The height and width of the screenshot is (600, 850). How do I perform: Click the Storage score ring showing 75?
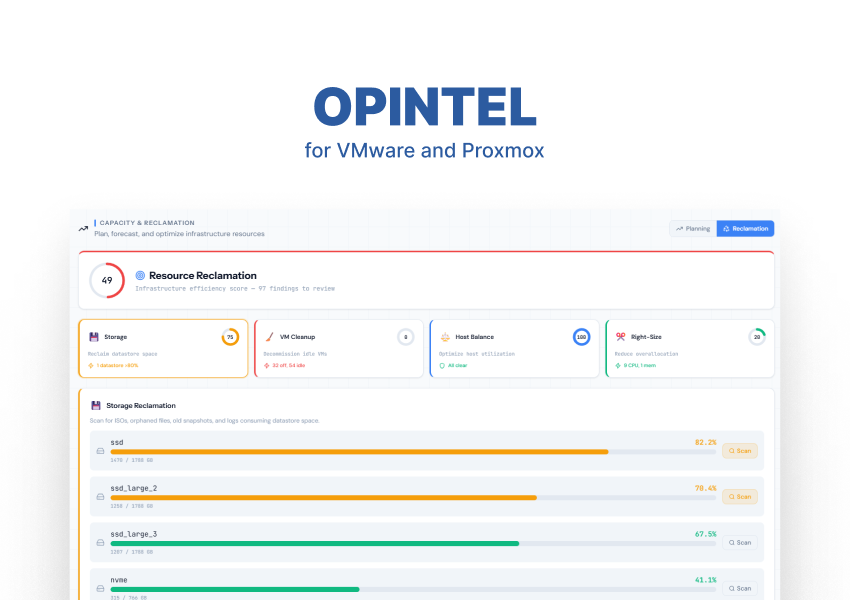coord(230,337)
